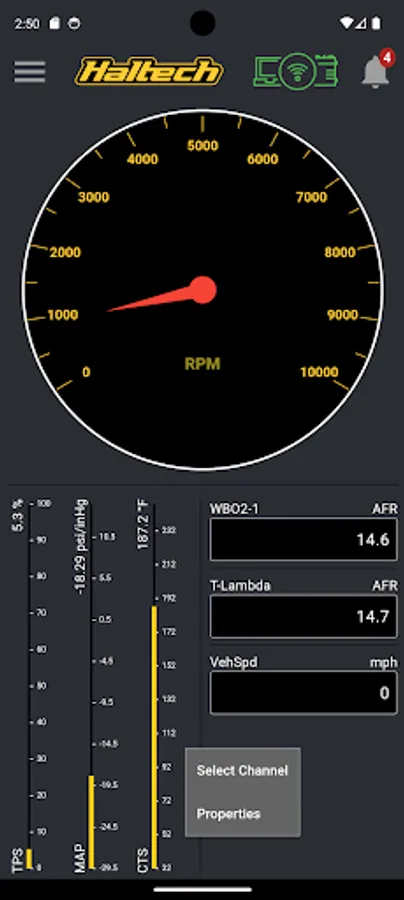Open notifications bell with 4 alerts

tap(377, 69)
